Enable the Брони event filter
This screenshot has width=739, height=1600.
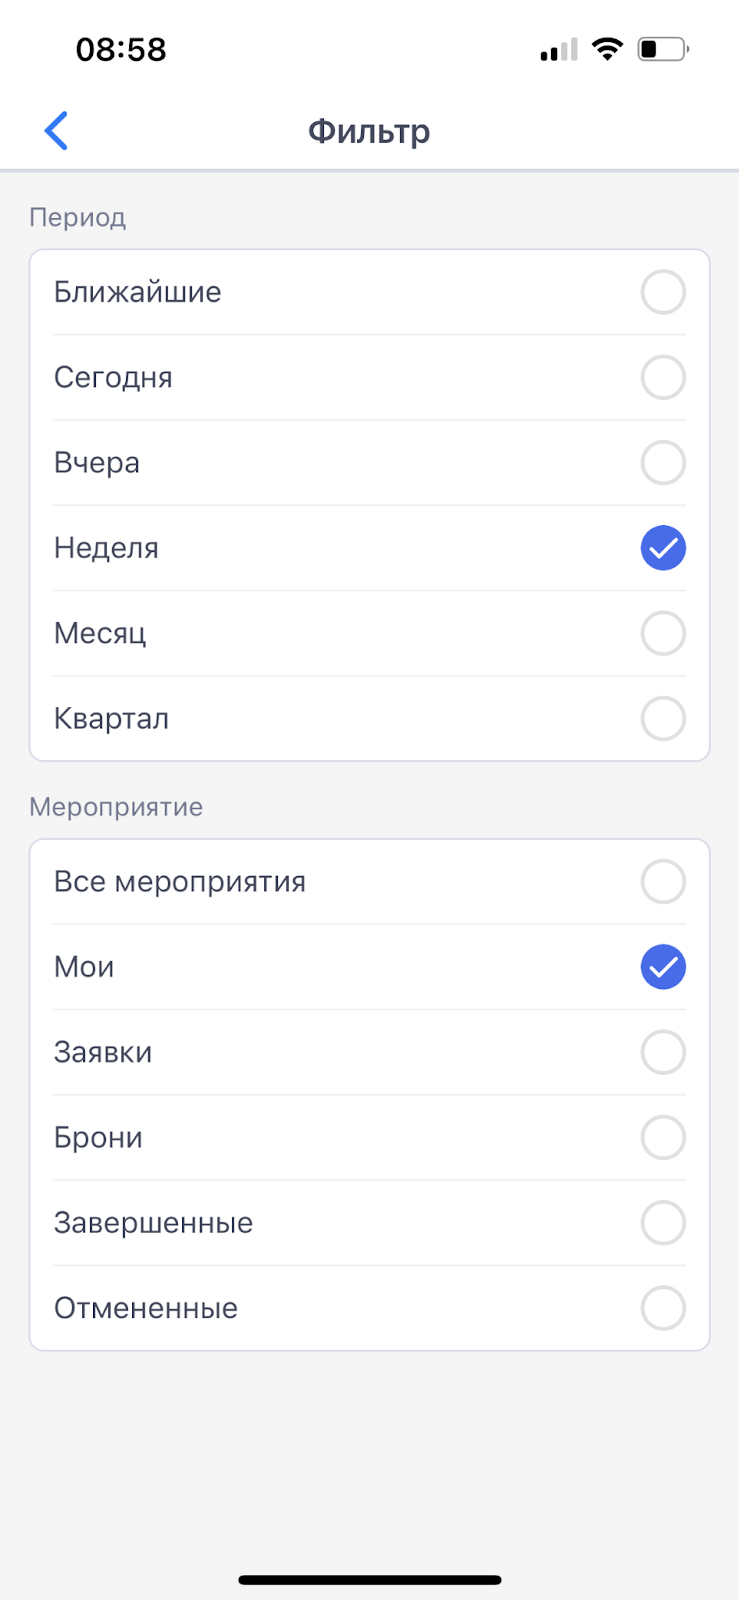(663, 1137)
